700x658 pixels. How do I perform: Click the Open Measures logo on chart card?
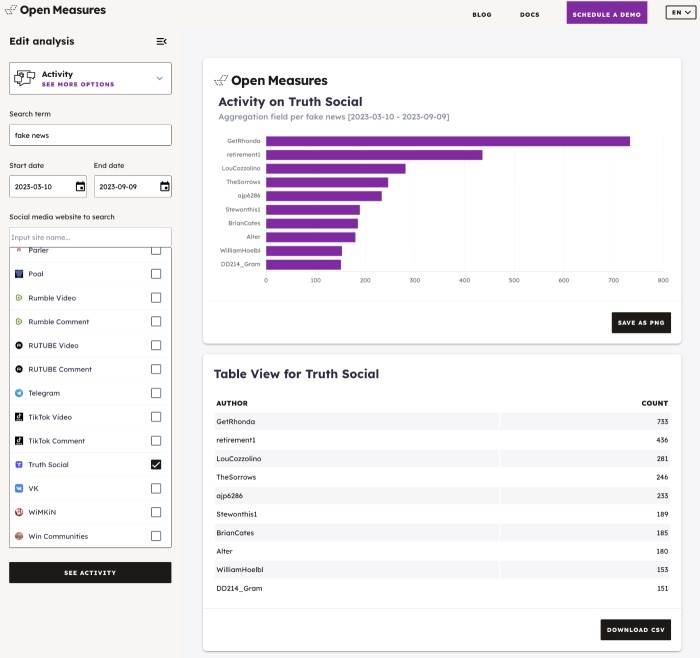[271, 80]
